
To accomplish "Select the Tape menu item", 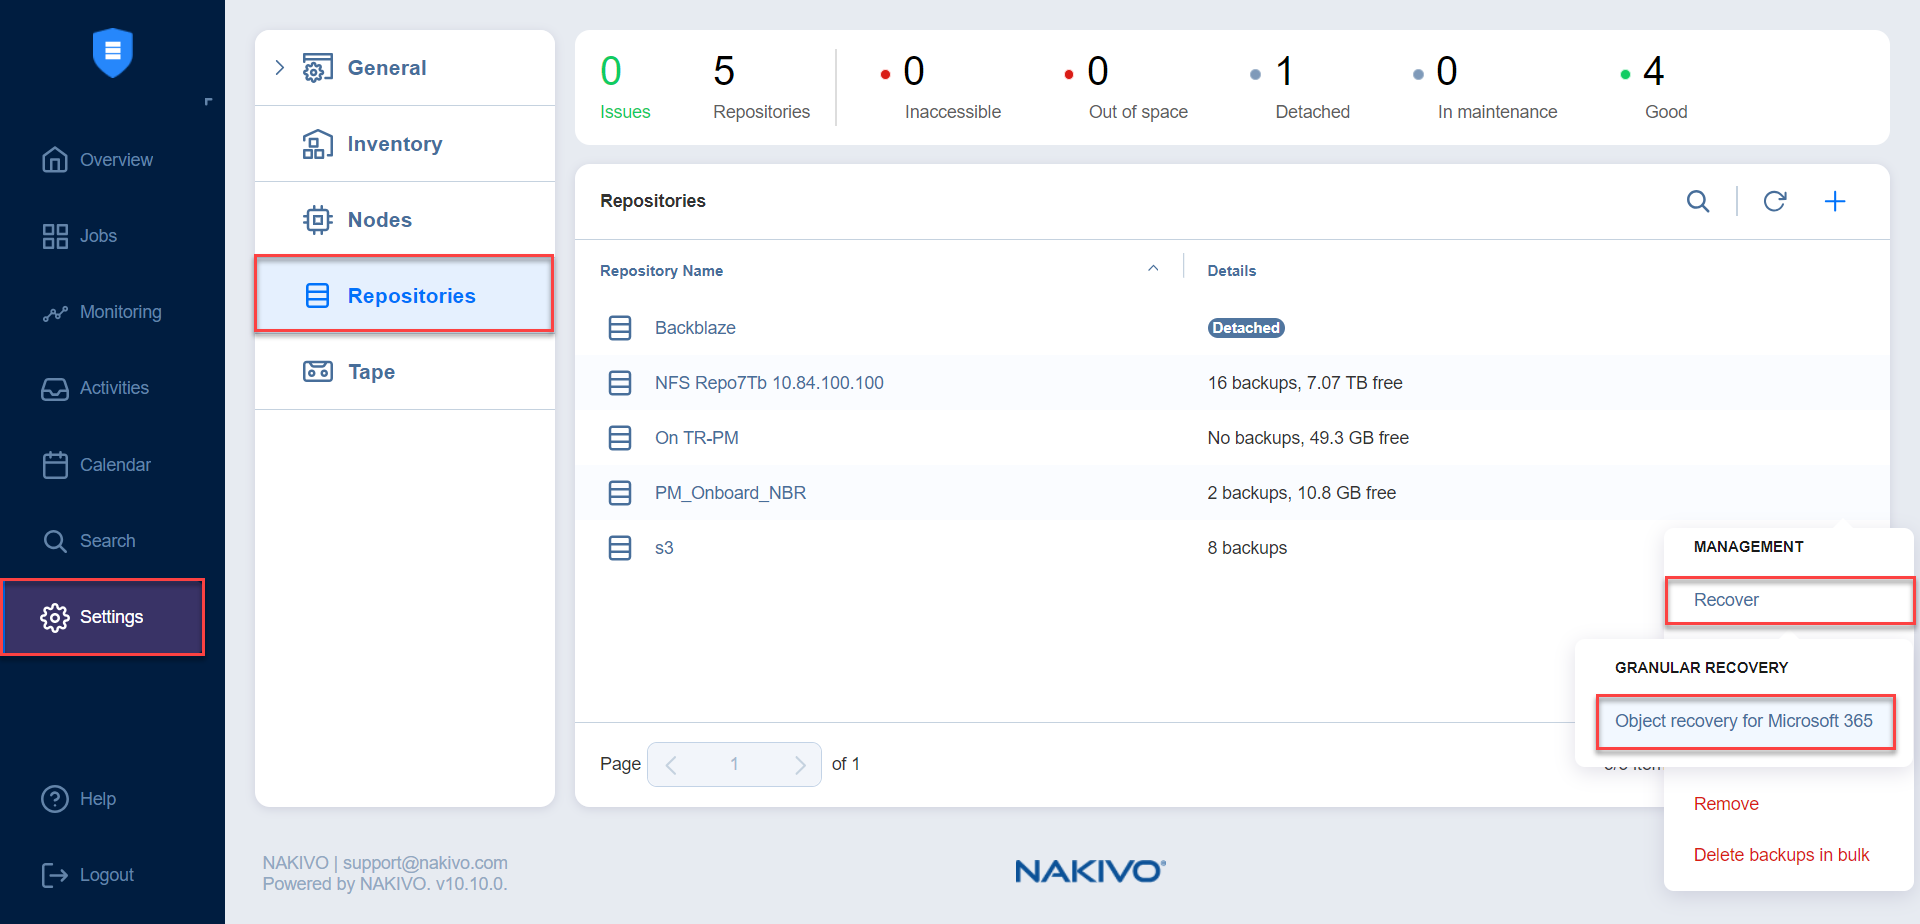I will pyautogui.click(x=405, y=372).
